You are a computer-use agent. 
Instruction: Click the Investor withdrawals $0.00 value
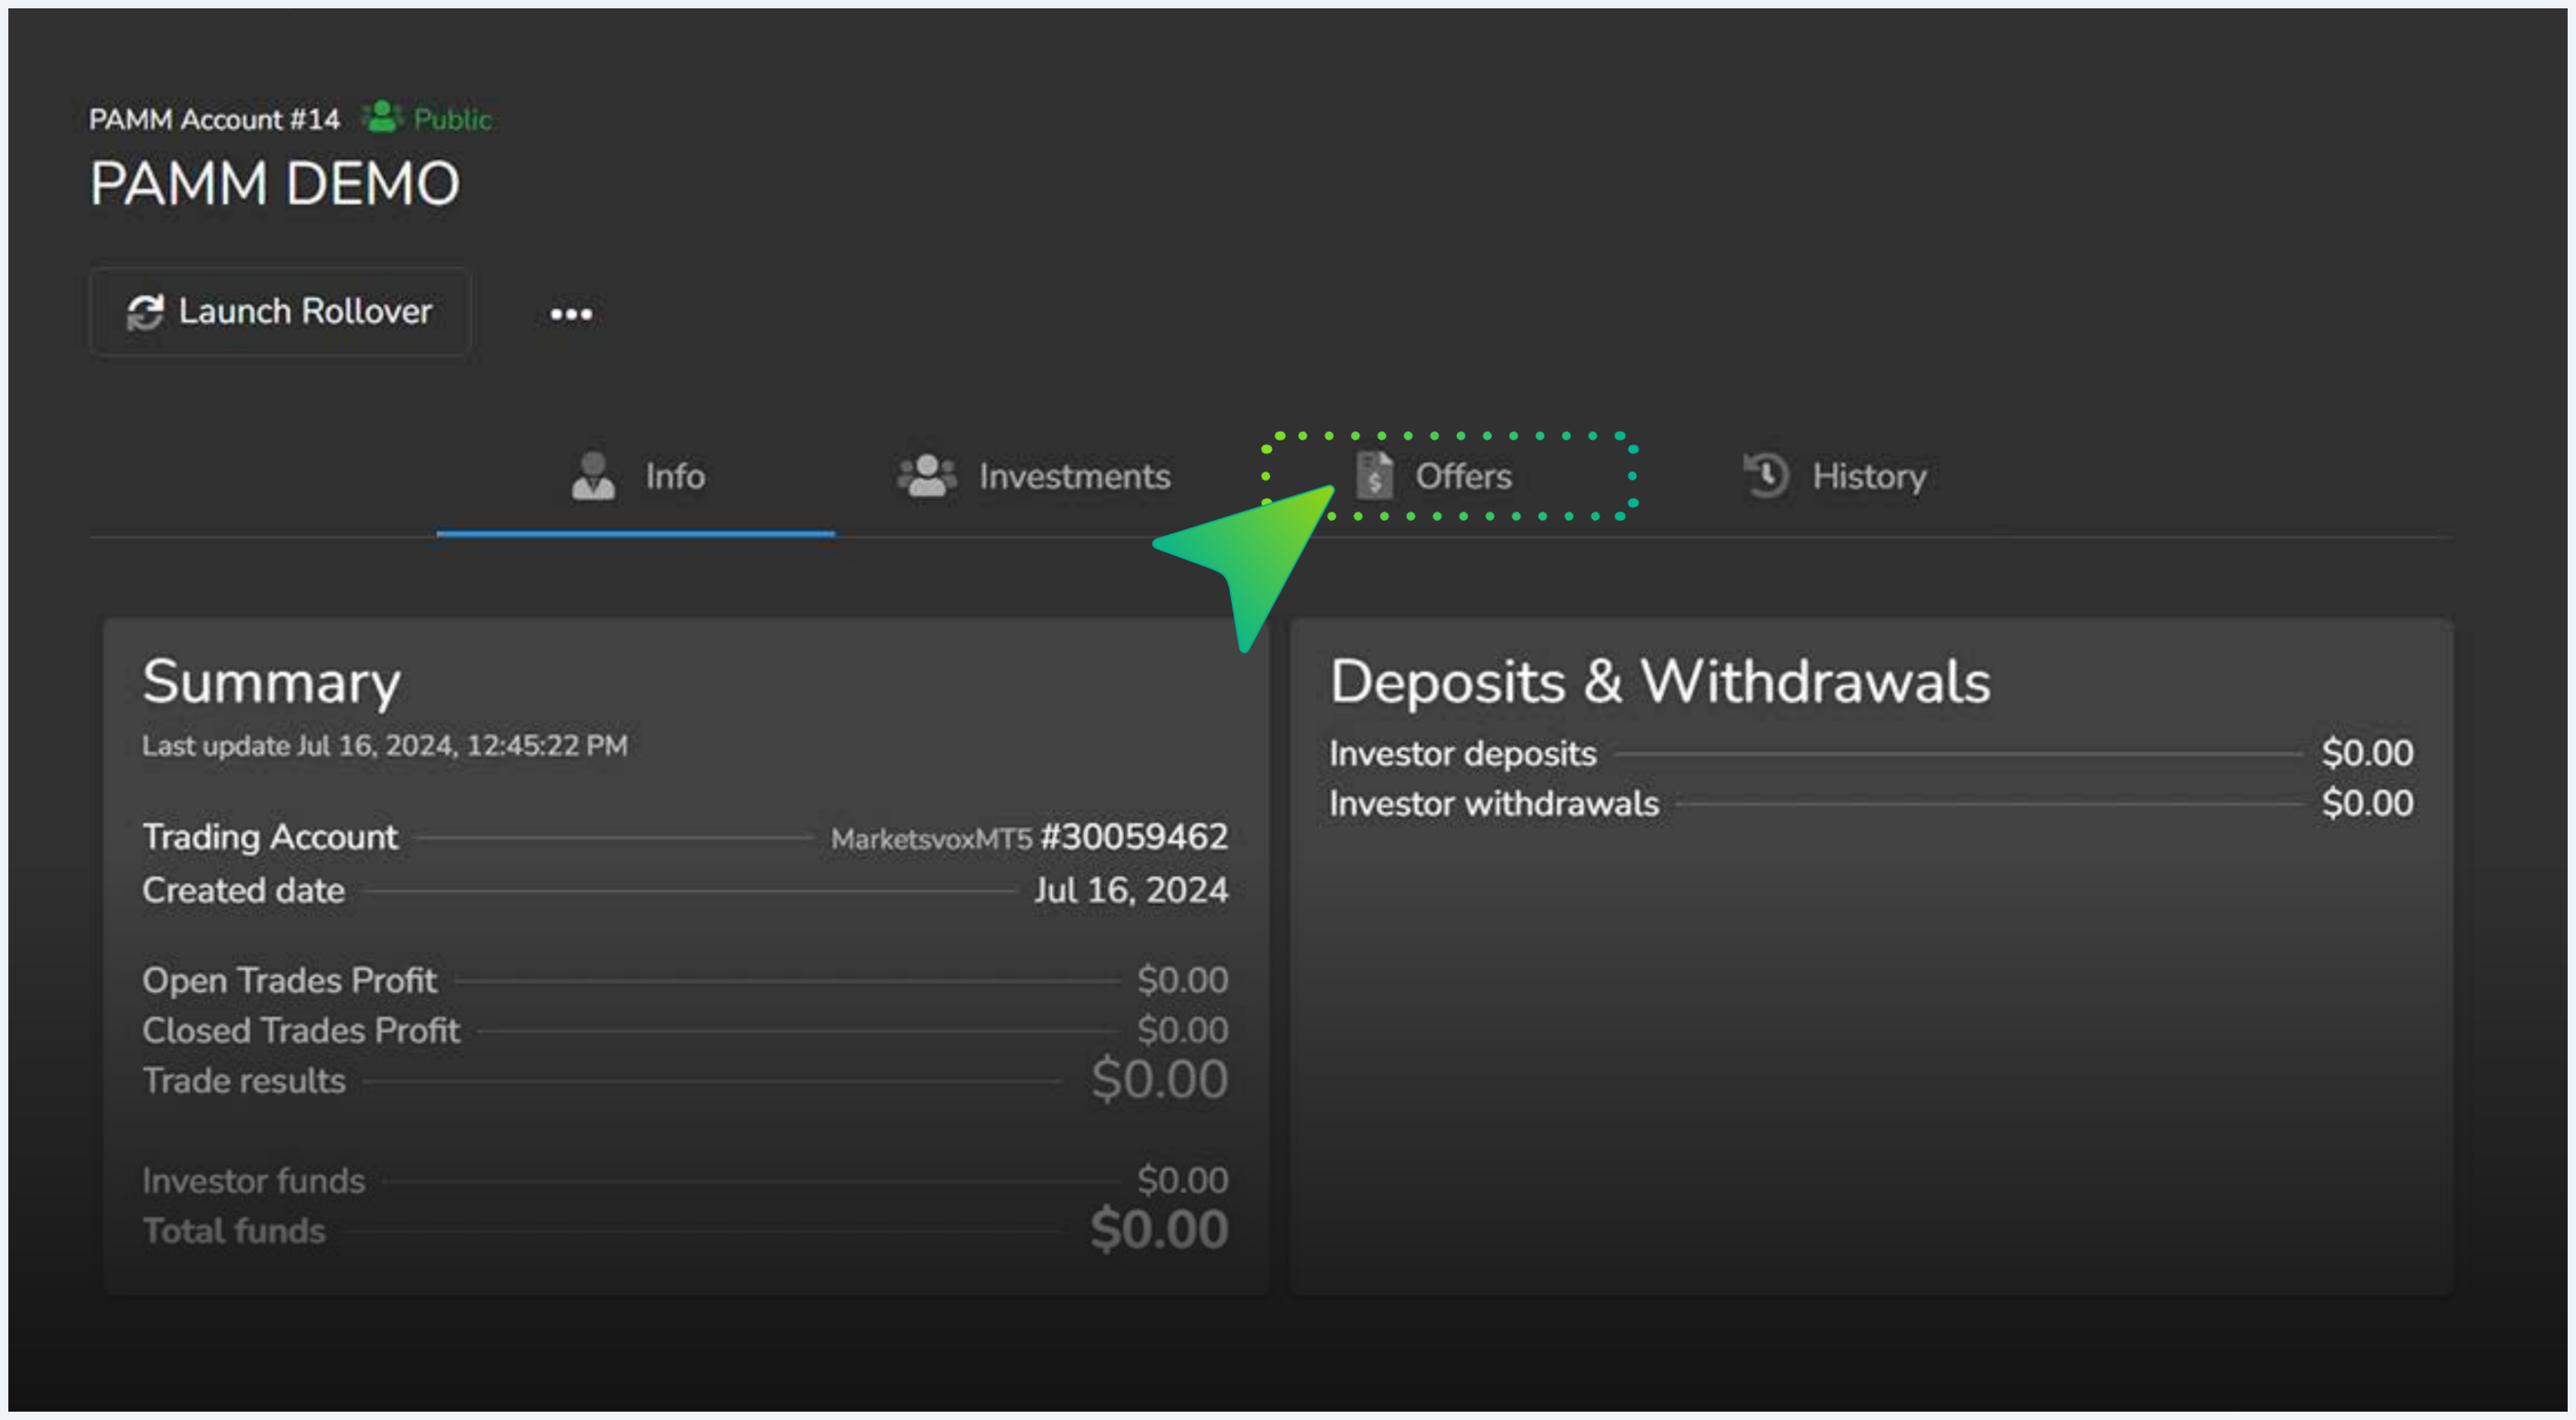[x=2368, y=803]
